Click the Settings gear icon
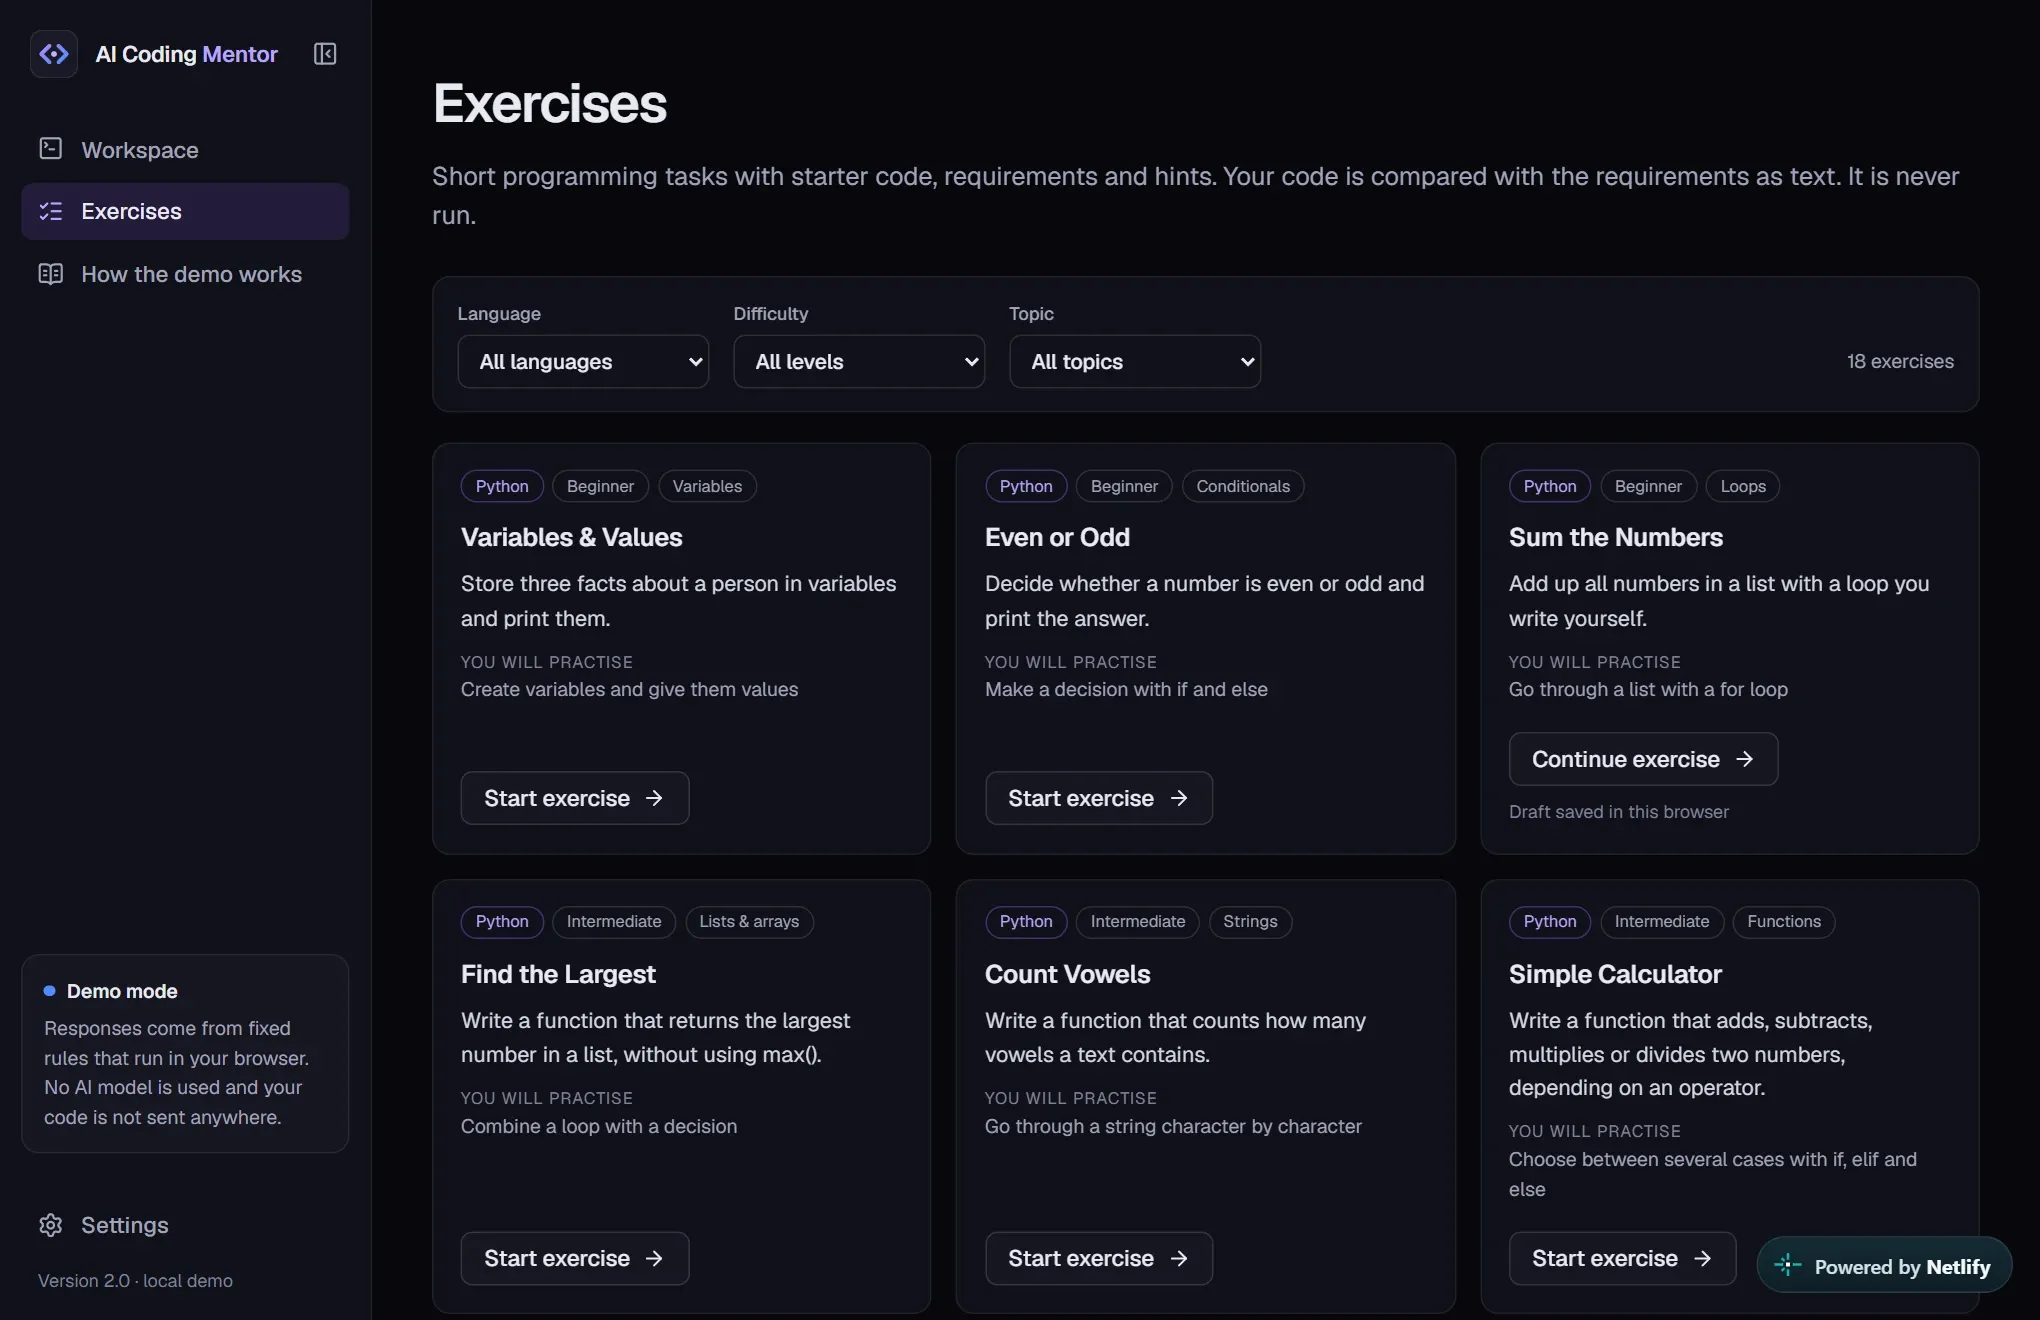This screenshot has width=2040, height=1320. pyautogui.click(x=50, y=1225)
